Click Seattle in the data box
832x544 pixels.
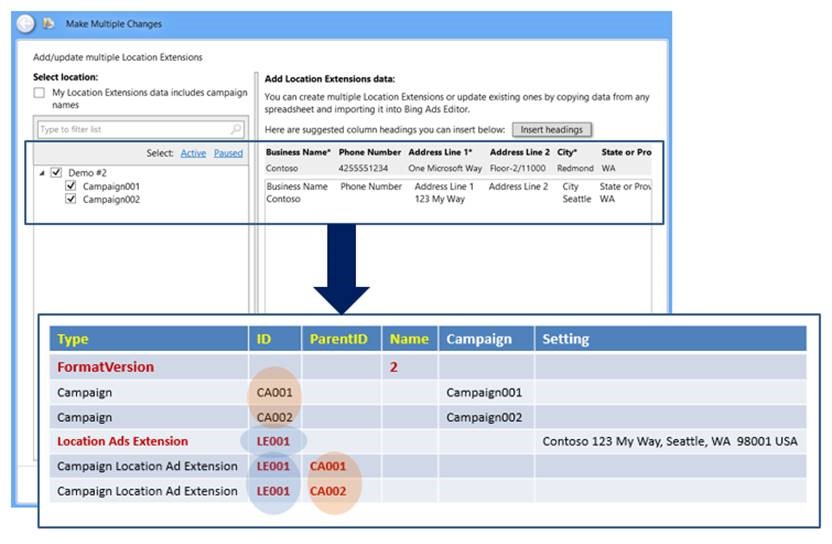pyautogui.click(x=577, y=199)
